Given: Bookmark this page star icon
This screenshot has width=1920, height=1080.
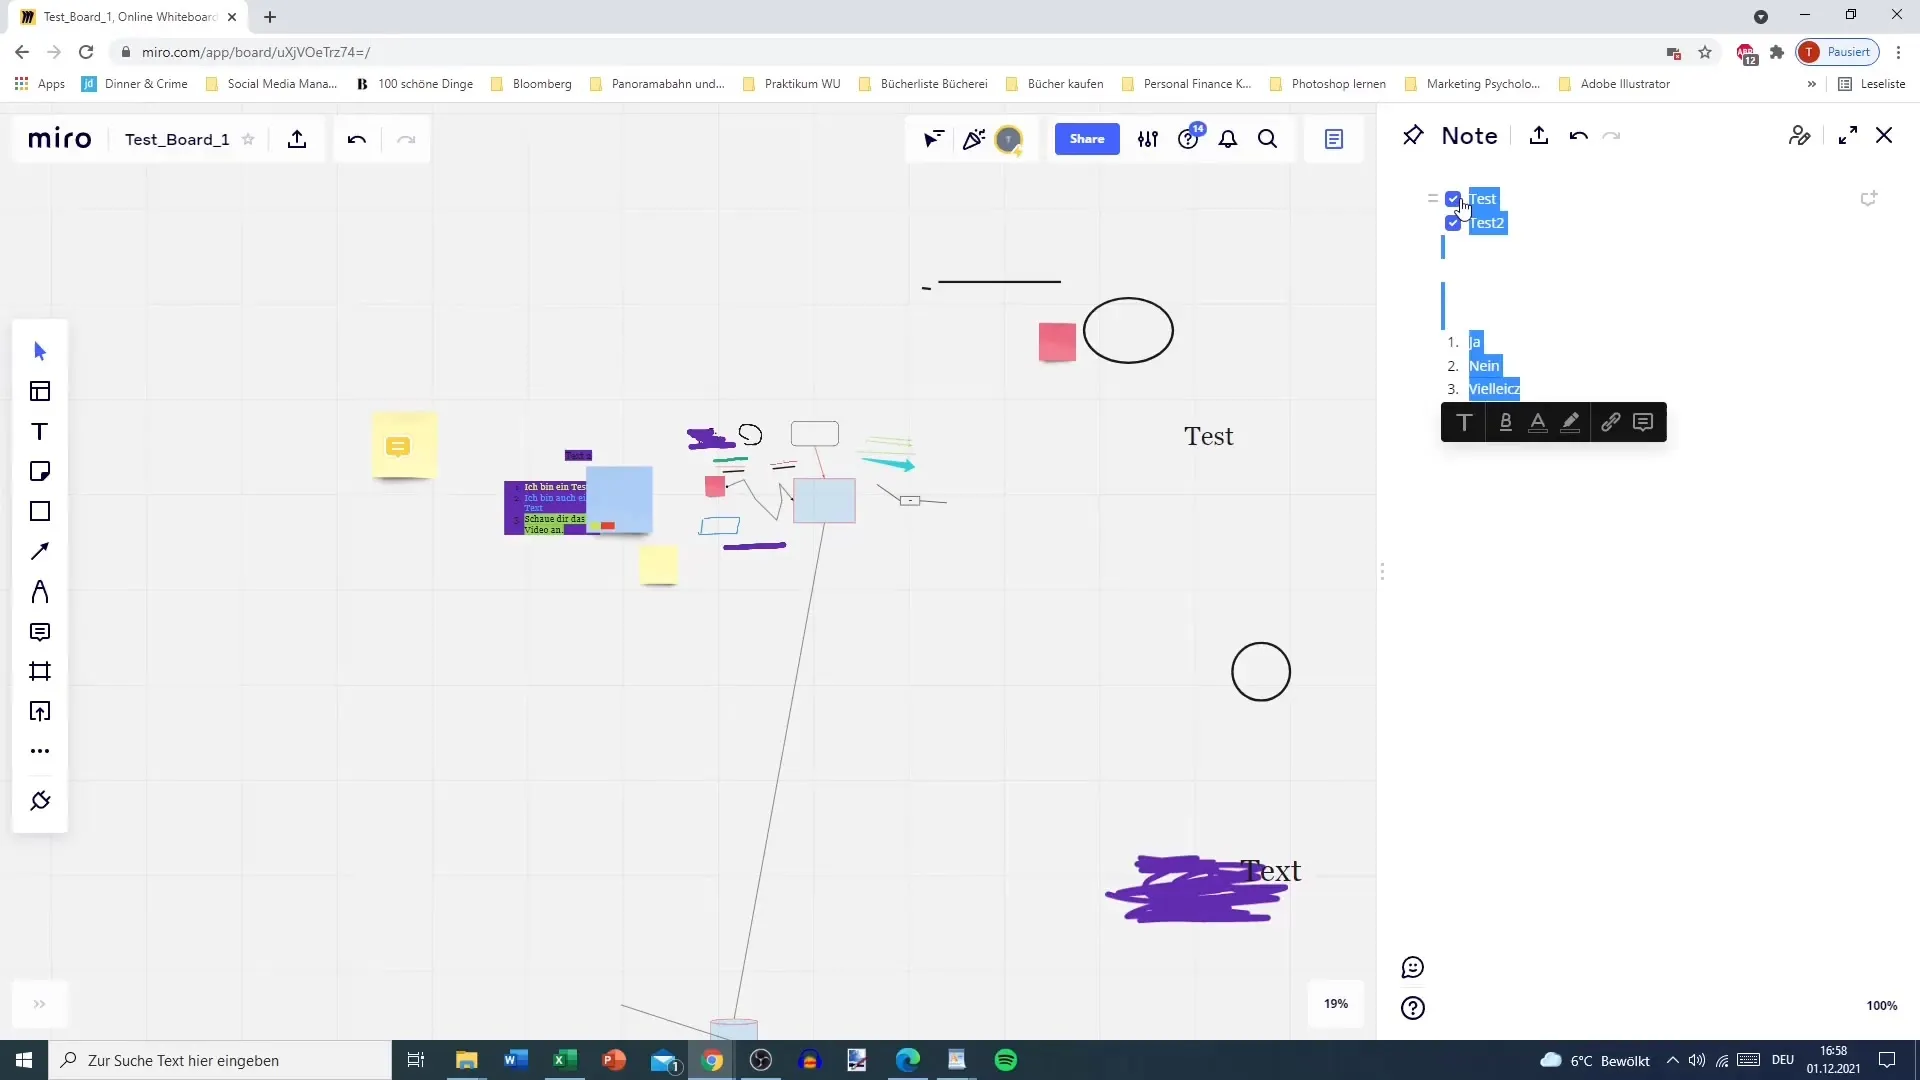Looking at the screenshot, I should coord(1705,52).
